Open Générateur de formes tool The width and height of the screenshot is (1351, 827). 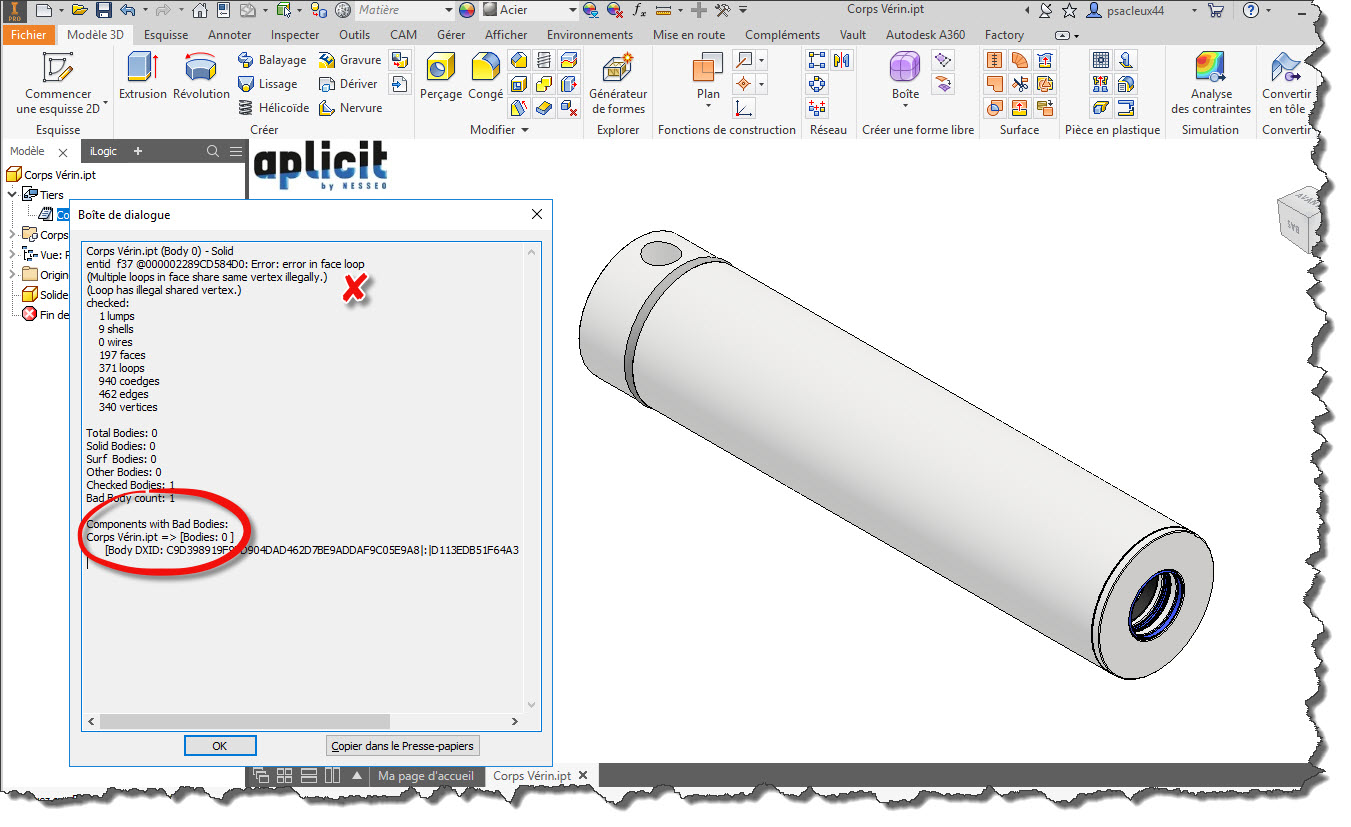pos(618,84)
